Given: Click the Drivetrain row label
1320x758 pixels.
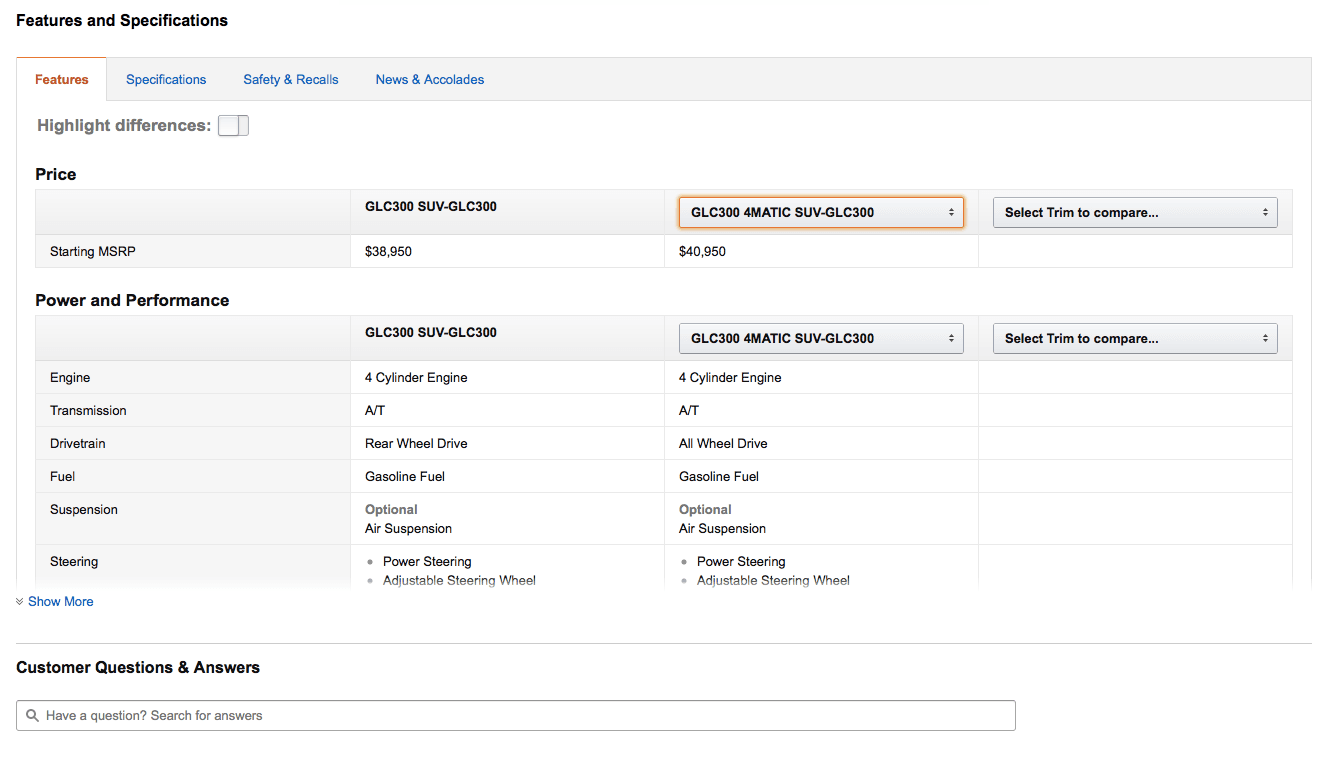Looking at the screenshot, I should [78, 444].
